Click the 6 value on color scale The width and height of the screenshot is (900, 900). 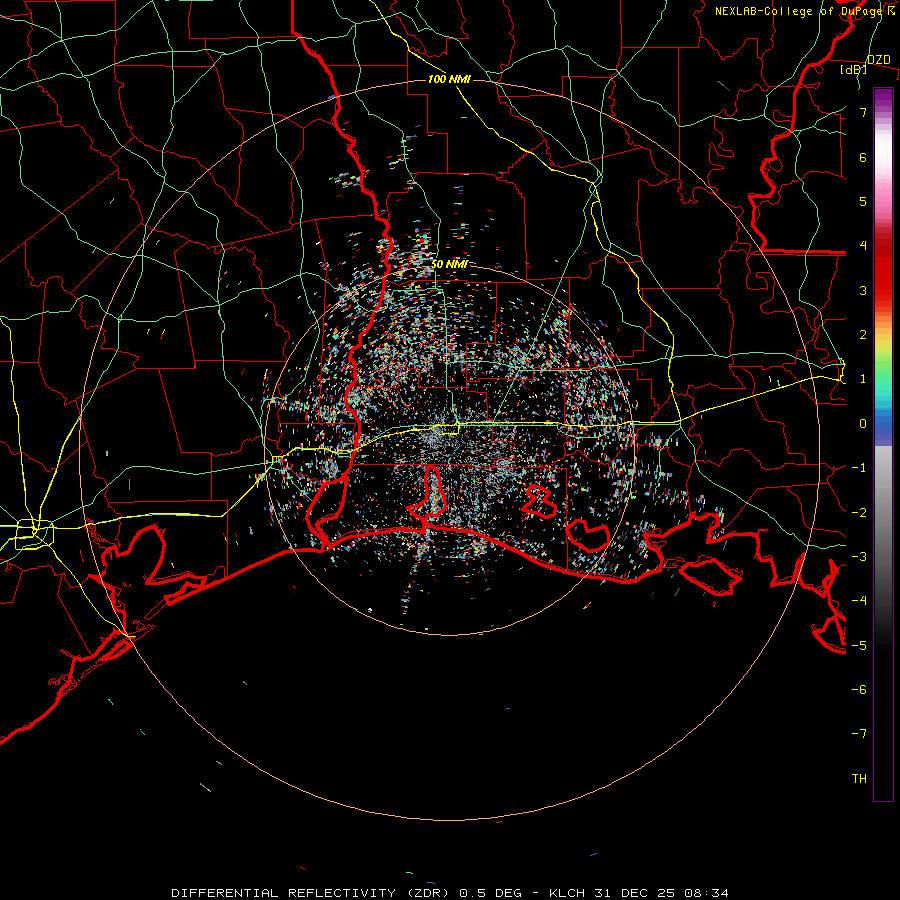click(863, 157)
